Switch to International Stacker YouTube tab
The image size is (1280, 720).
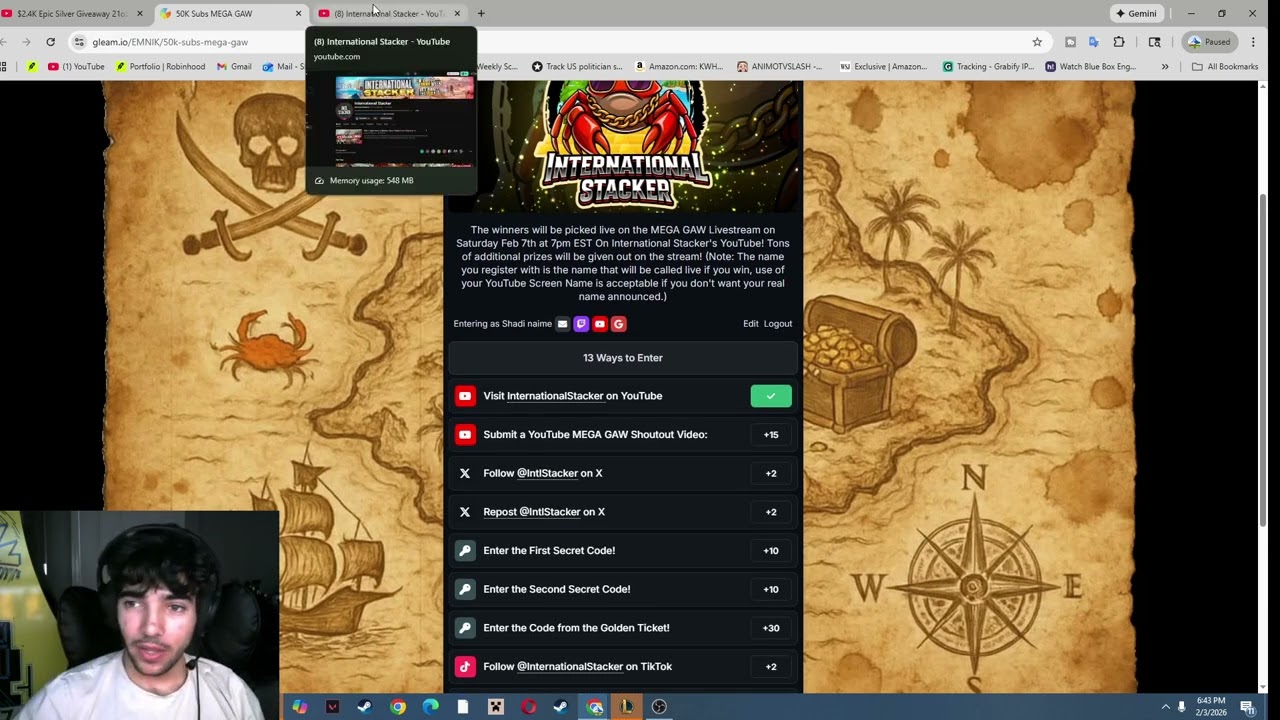pyautogui.click(x=388, y=14)
